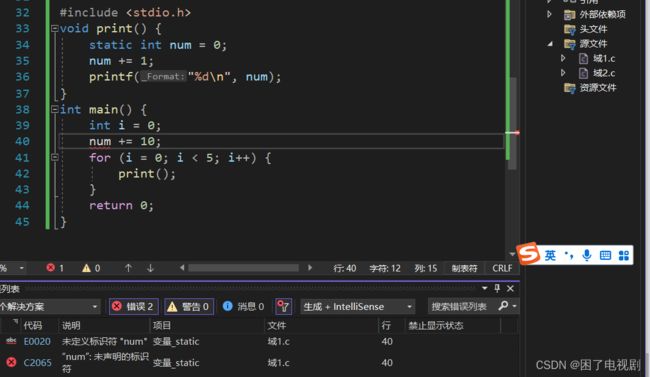Pin the error list panel with the pushpin icon
Viewport: 650px width, 377px height.
(x=497, y=288)
